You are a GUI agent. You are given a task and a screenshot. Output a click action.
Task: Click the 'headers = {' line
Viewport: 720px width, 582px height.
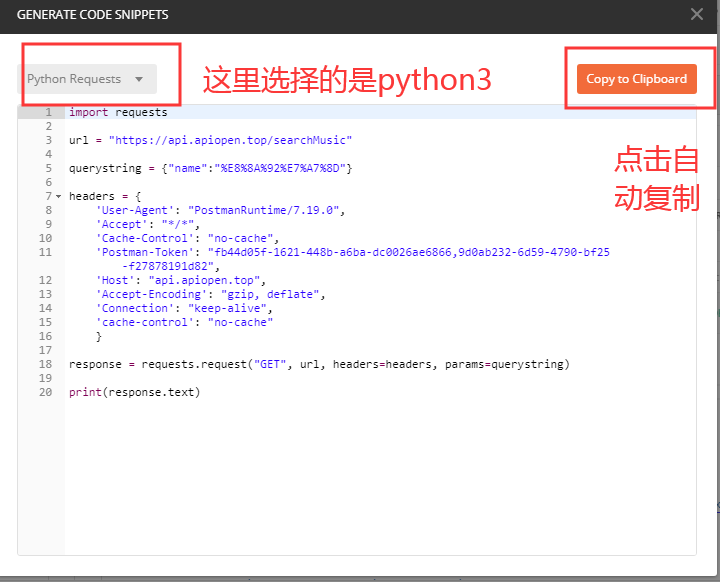pos(105,196)
